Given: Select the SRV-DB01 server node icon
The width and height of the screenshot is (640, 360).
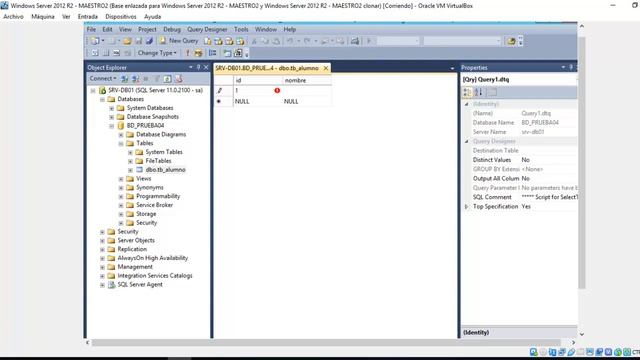Looking at the screenshot, I should coord(103,90).
